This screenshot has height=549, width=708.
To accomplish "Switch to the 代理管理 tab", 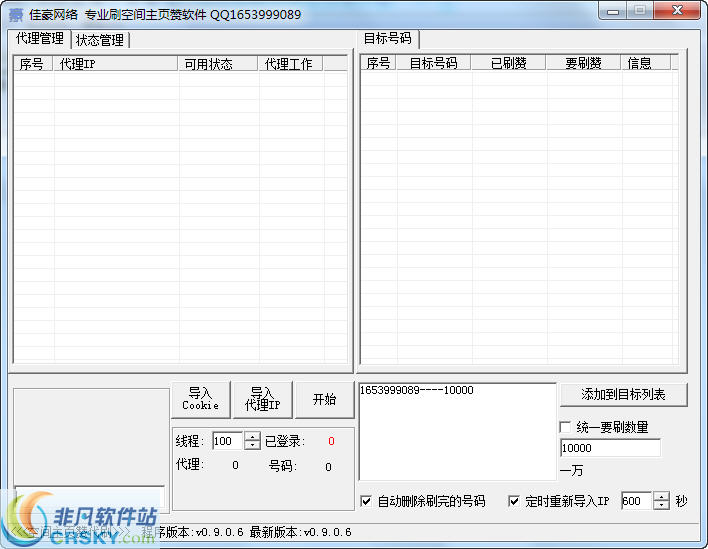I will tap(40, 39).
